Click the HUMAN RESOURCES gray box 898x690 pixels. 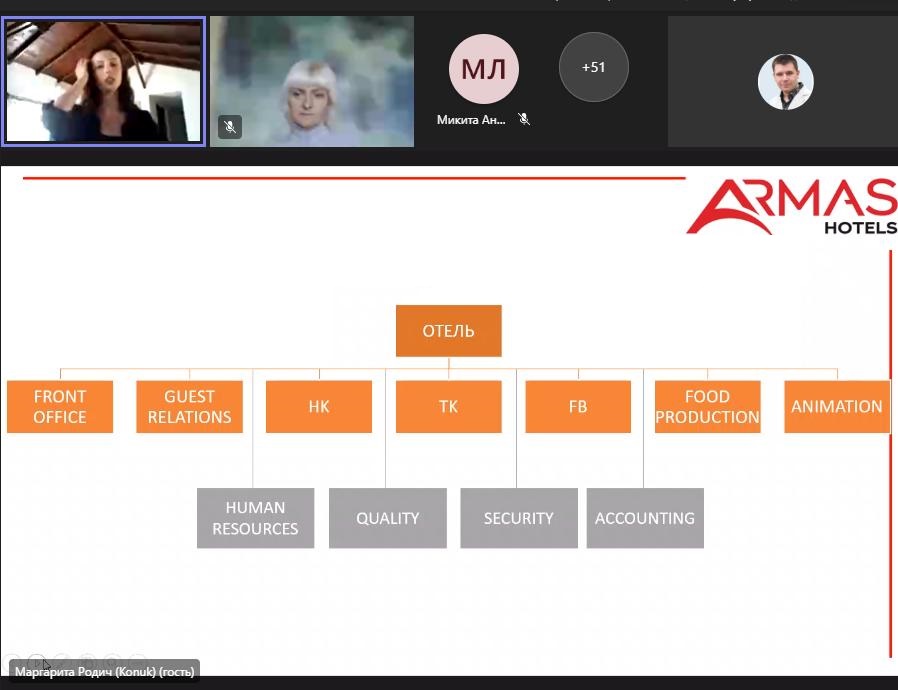point(255,518)
